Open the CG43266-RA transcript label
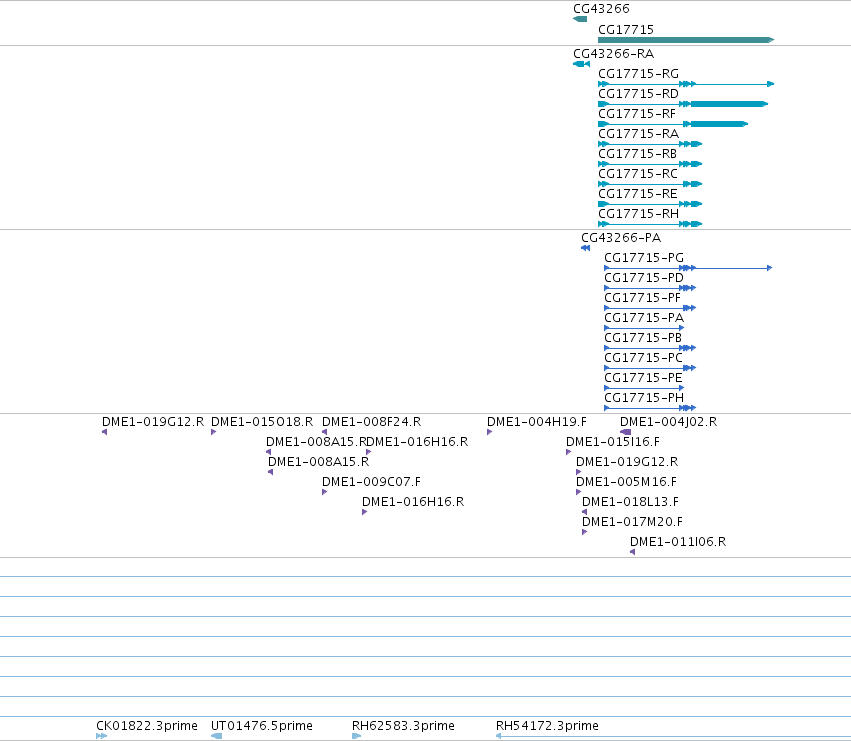 tap(614, 54)
